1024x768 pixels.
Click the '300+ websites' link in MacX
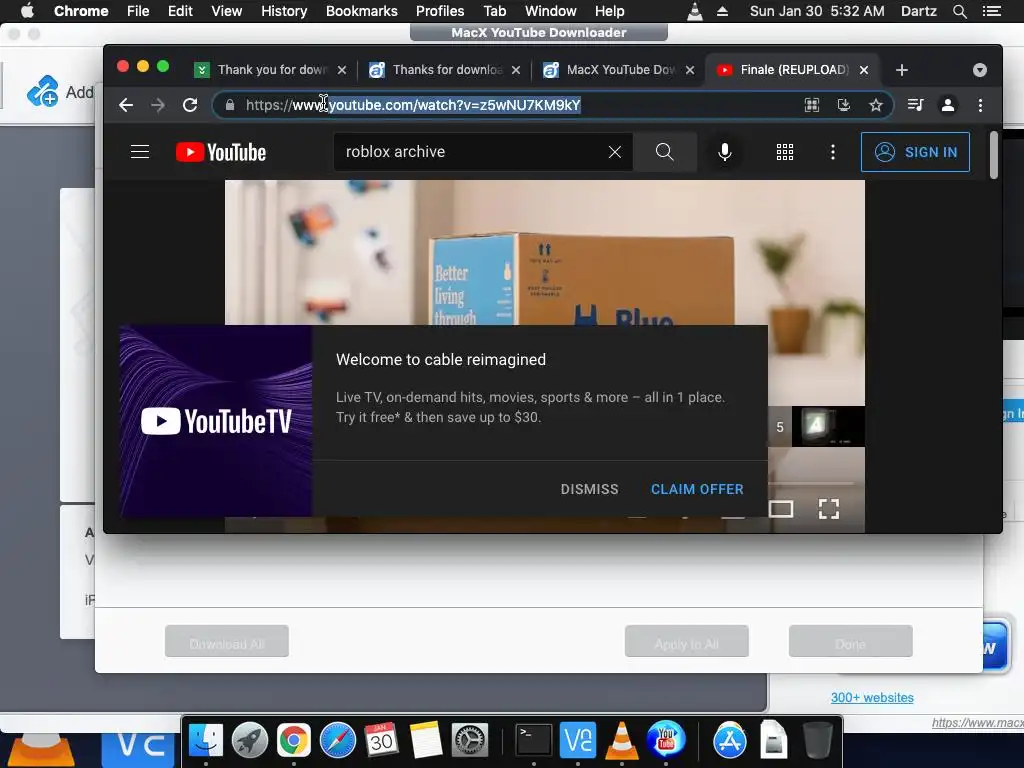(x=872, y=697)
